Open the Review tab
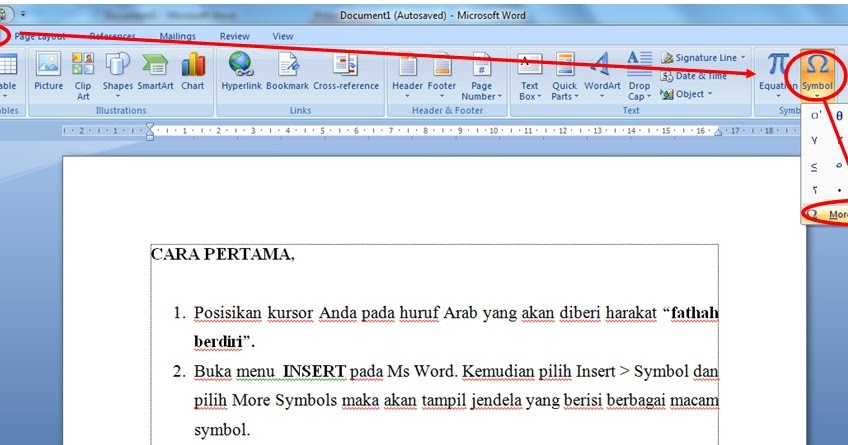 234,36
